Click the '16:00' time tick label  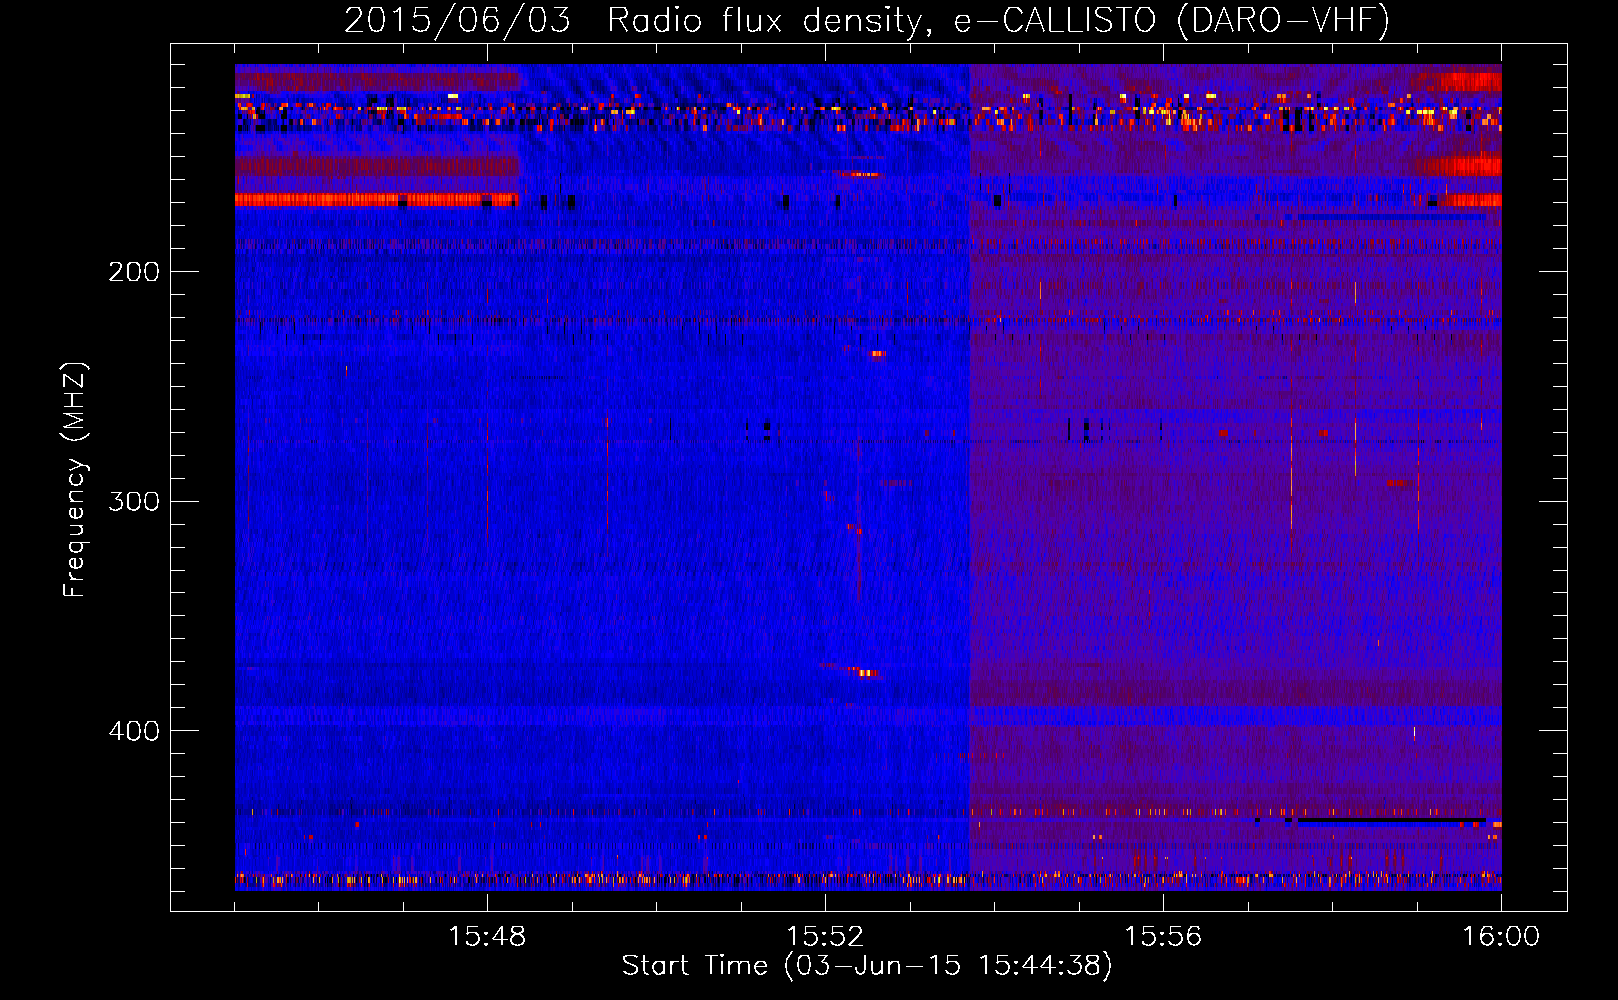[x=1501, y=937]
